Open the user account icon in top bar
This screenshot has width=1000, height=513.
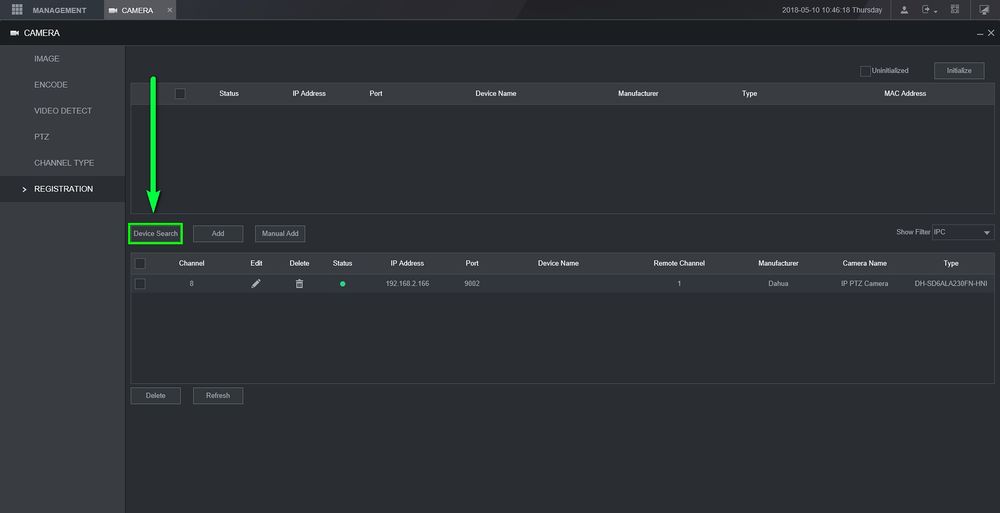905,10
